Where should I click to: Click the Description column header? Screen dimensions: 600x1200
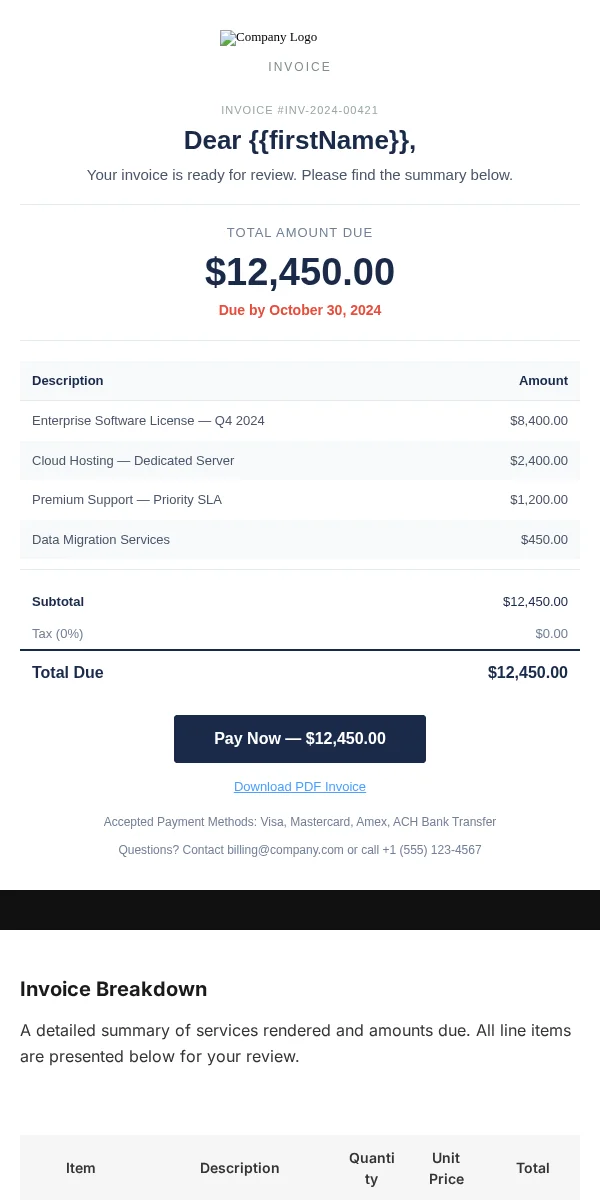pos(68,381)
